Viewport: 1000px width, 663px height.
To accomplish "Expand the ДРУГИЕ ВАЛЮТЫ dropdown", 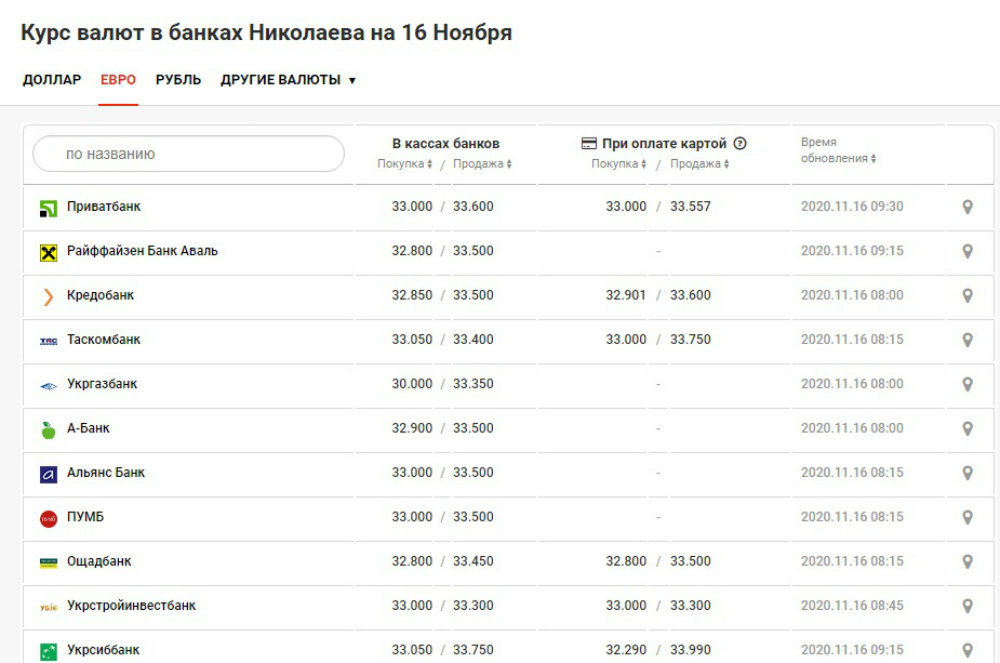I will point(288,80).
